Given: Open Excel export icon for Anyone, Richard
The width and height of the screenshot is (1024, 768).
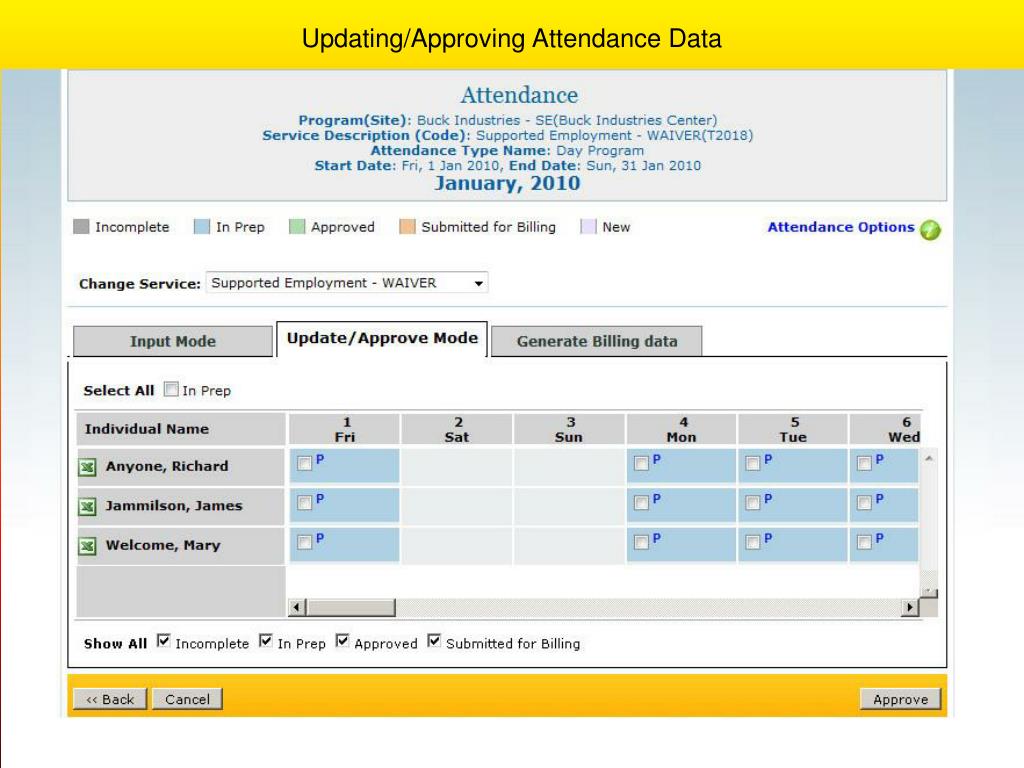Looking at the screenshot, I should pos(88,467).
